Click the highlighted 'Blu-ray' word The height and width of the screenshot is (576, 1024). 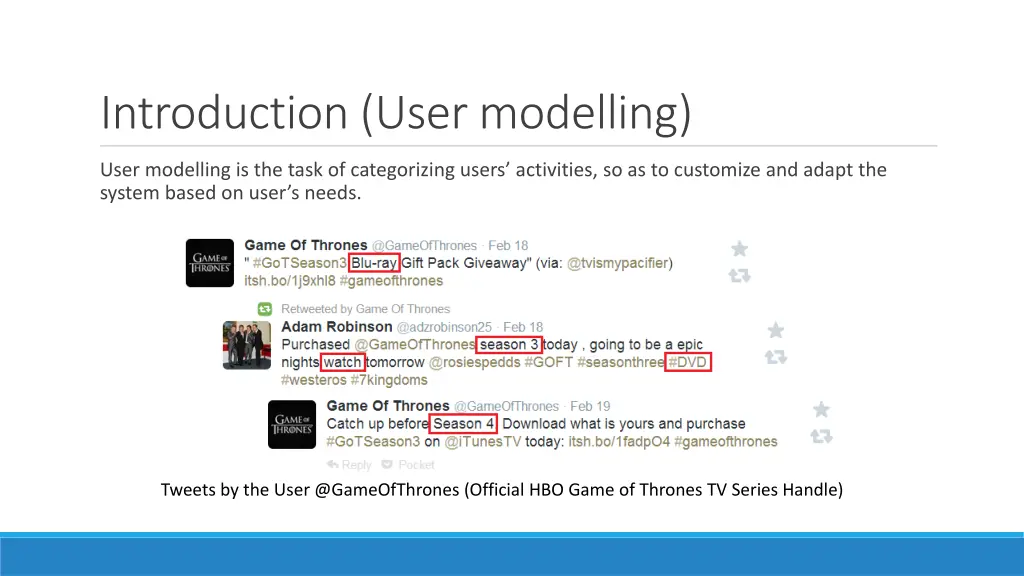(374, 263)
